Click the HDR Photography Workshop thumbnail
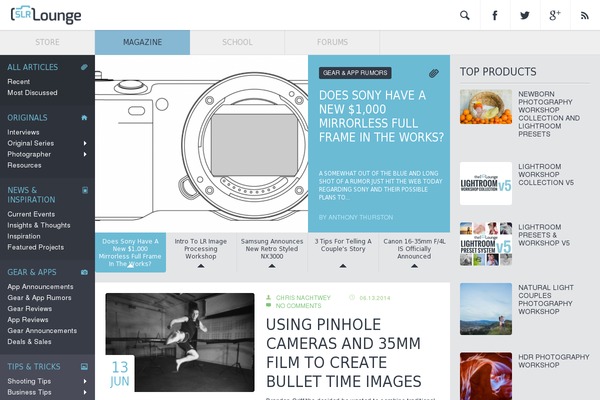Image resolution: width=600 pixels, height=400 pixels. (486, 376)
